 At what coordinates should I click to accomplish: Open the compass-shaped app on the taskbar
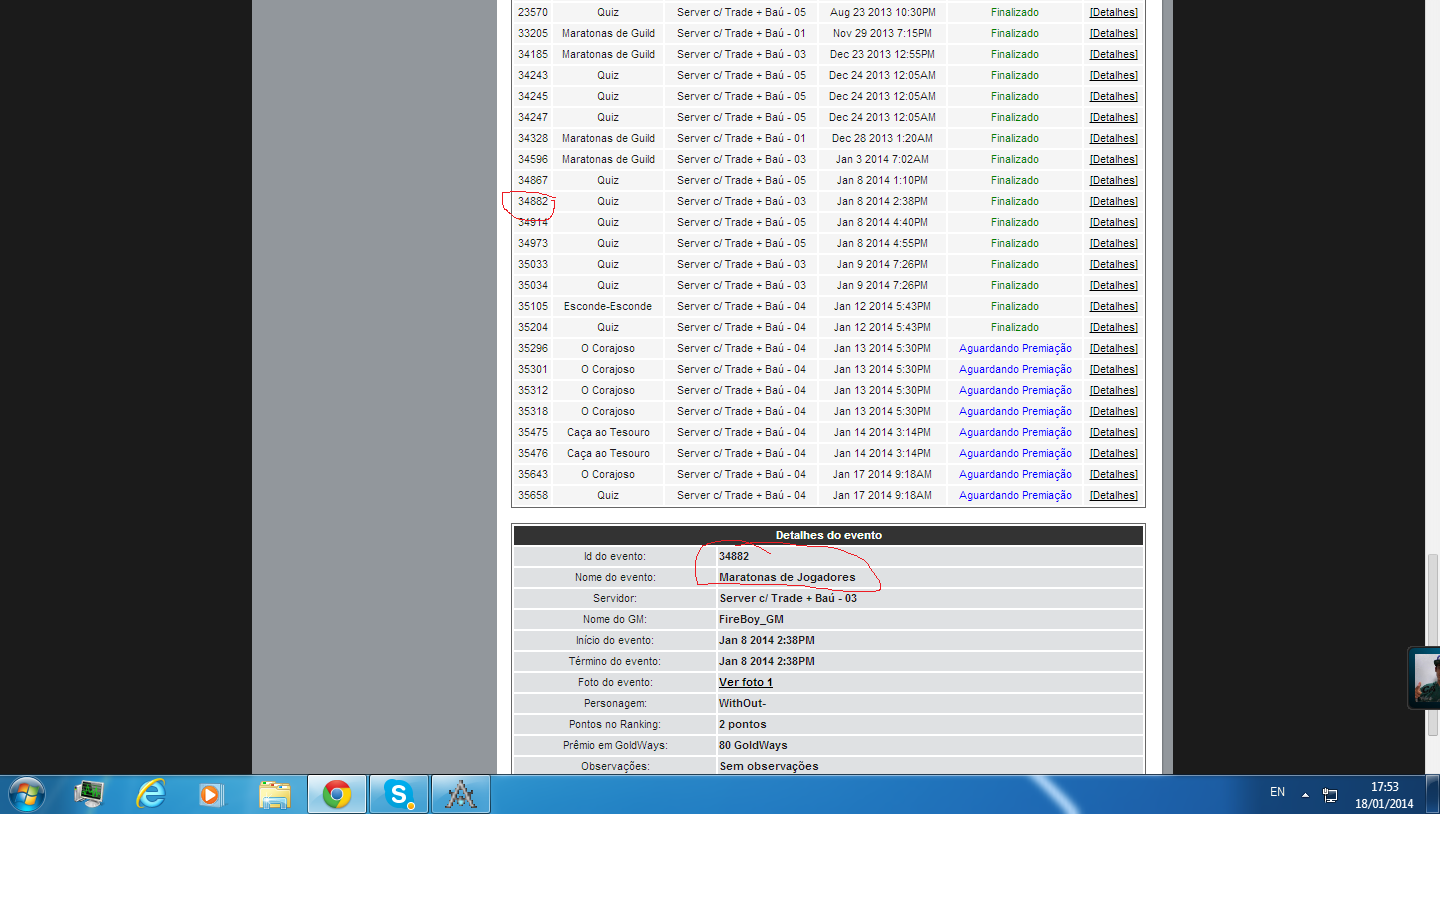[x=461, y=794]
